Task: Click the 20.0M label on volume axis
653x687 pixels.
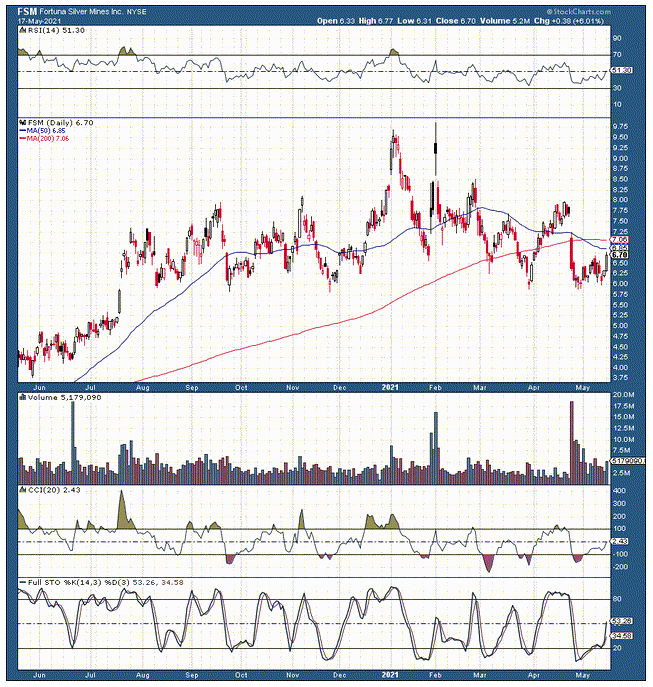Action: point(623,395)
